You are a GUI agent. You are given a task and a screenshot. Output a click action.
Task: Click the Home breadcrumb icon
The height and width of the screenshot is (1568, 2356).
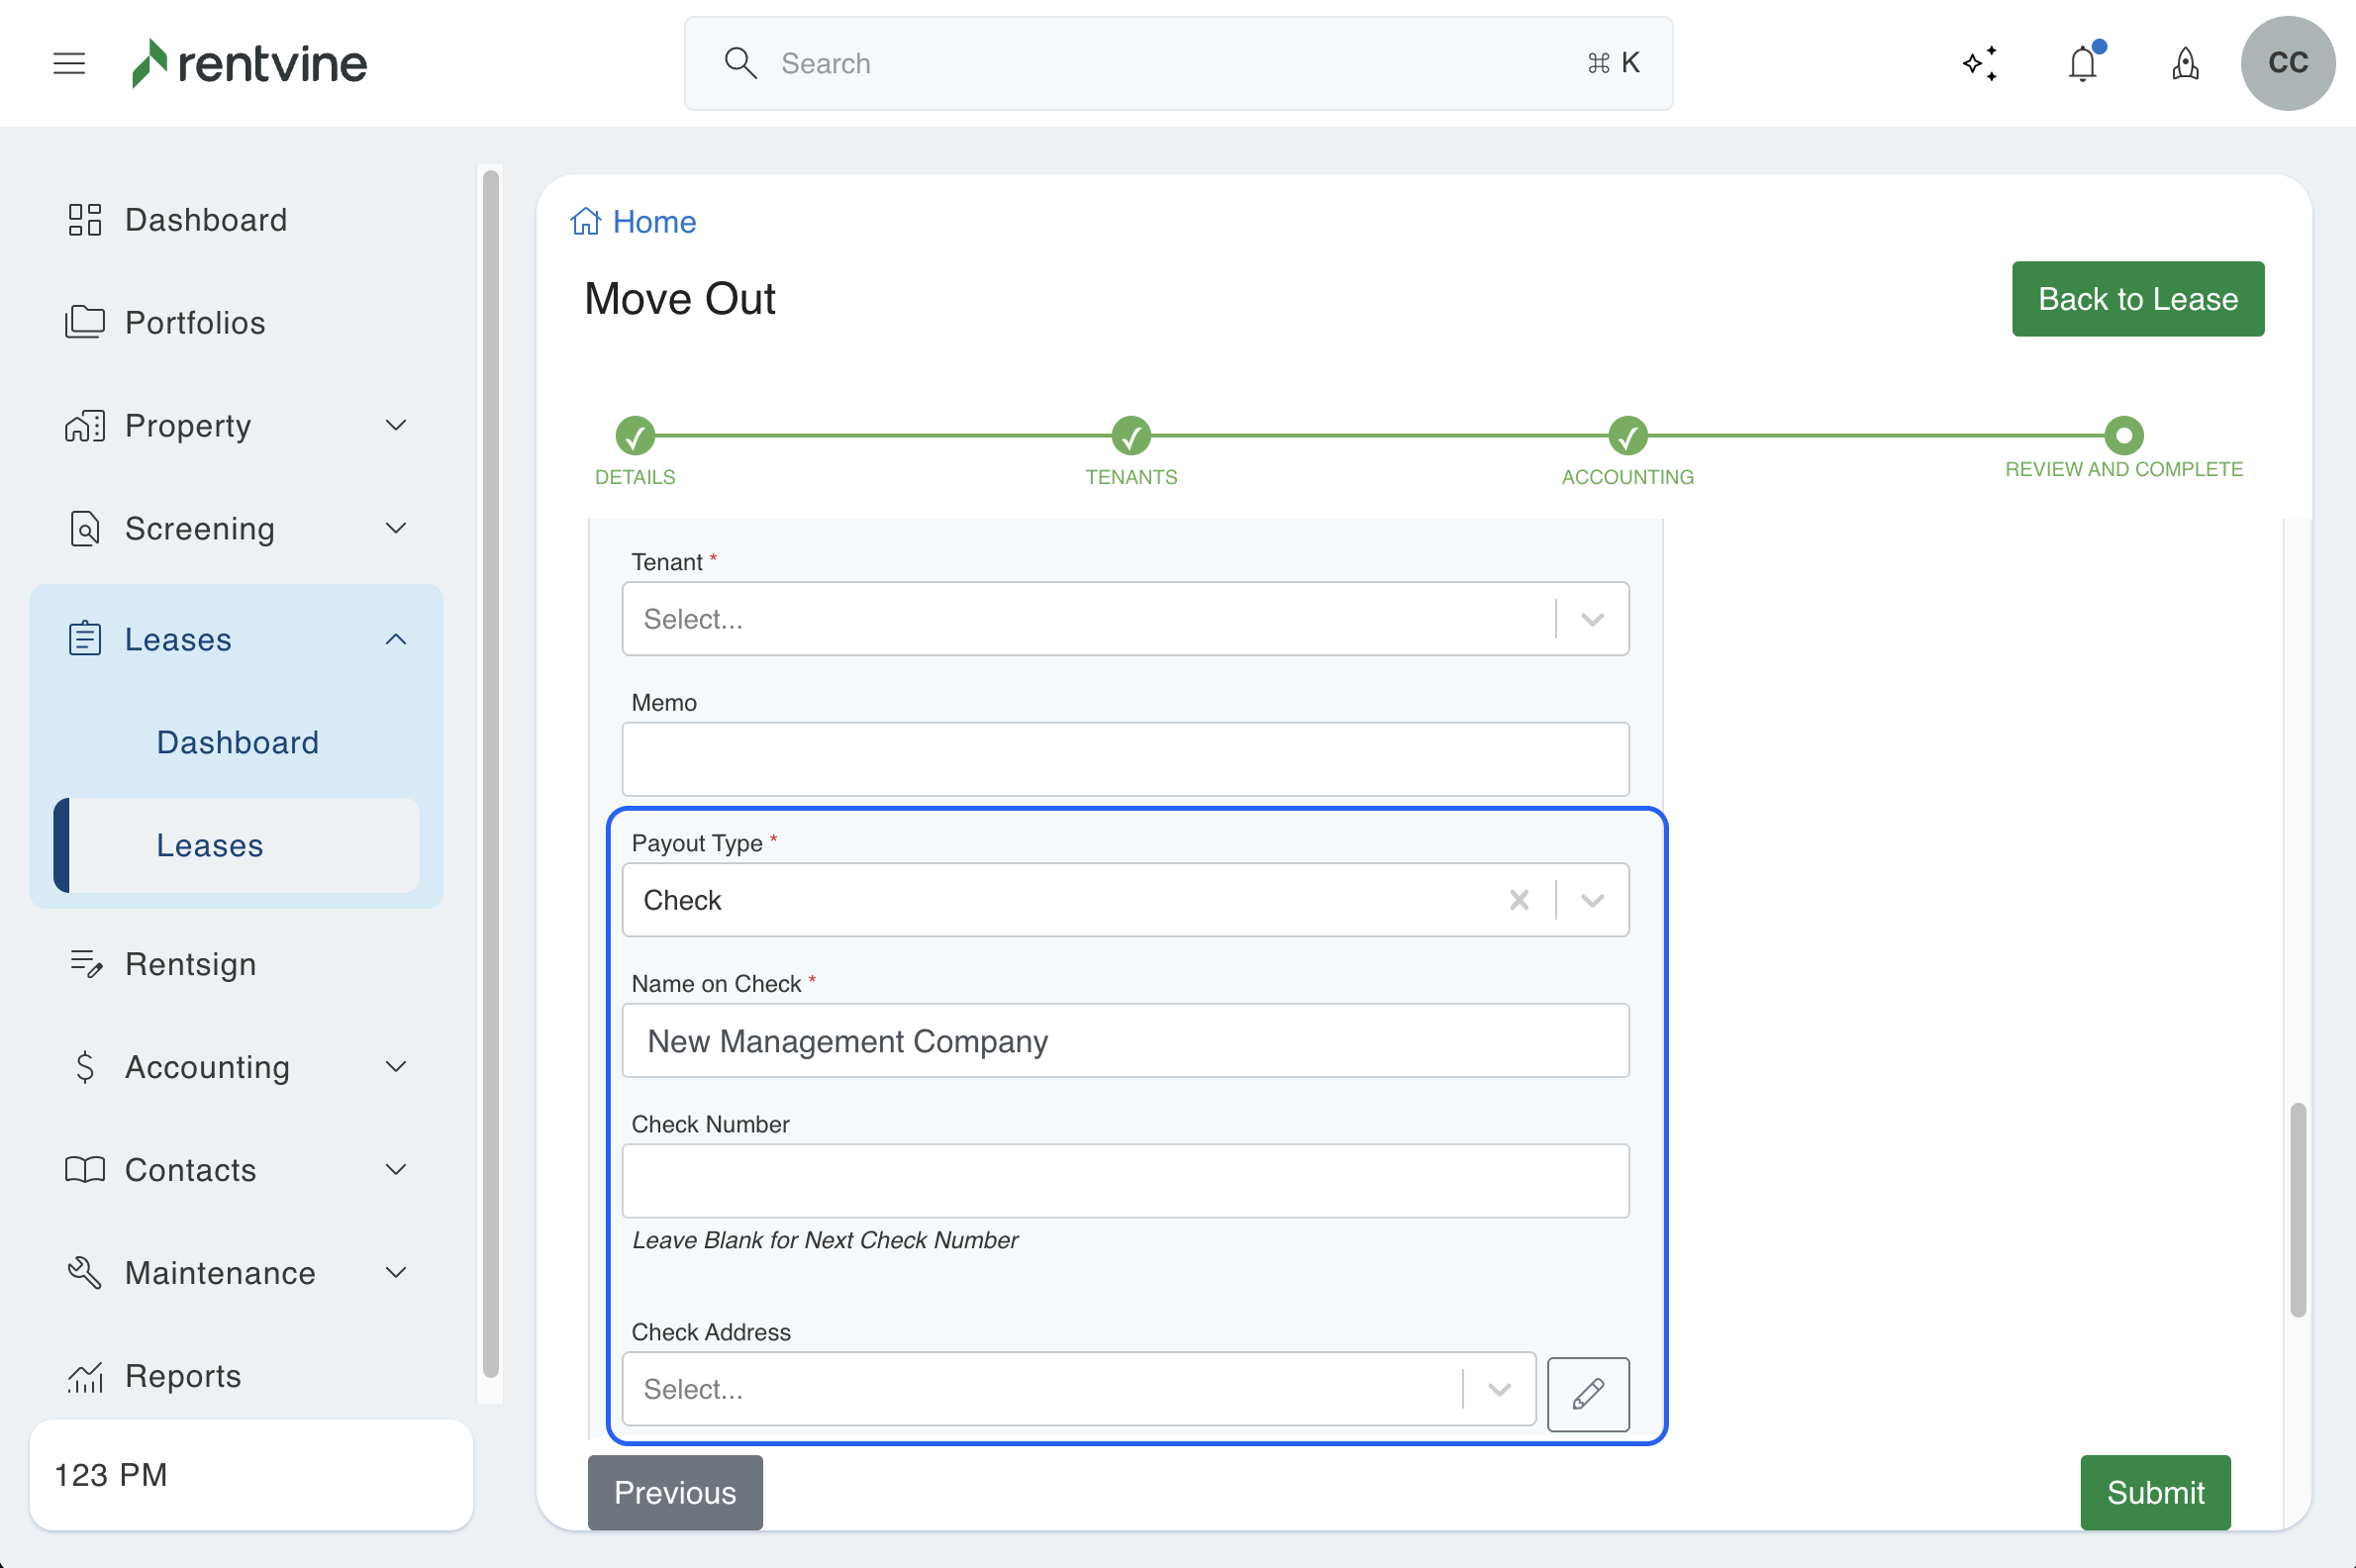(x=586, y=221)
